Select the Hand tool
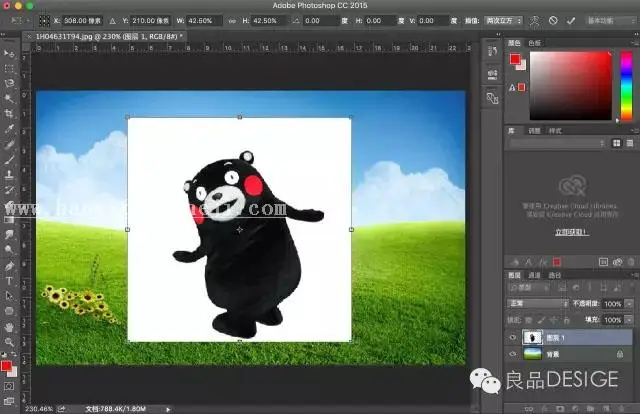This screenshot has width=640, height=414. point(9,327)
